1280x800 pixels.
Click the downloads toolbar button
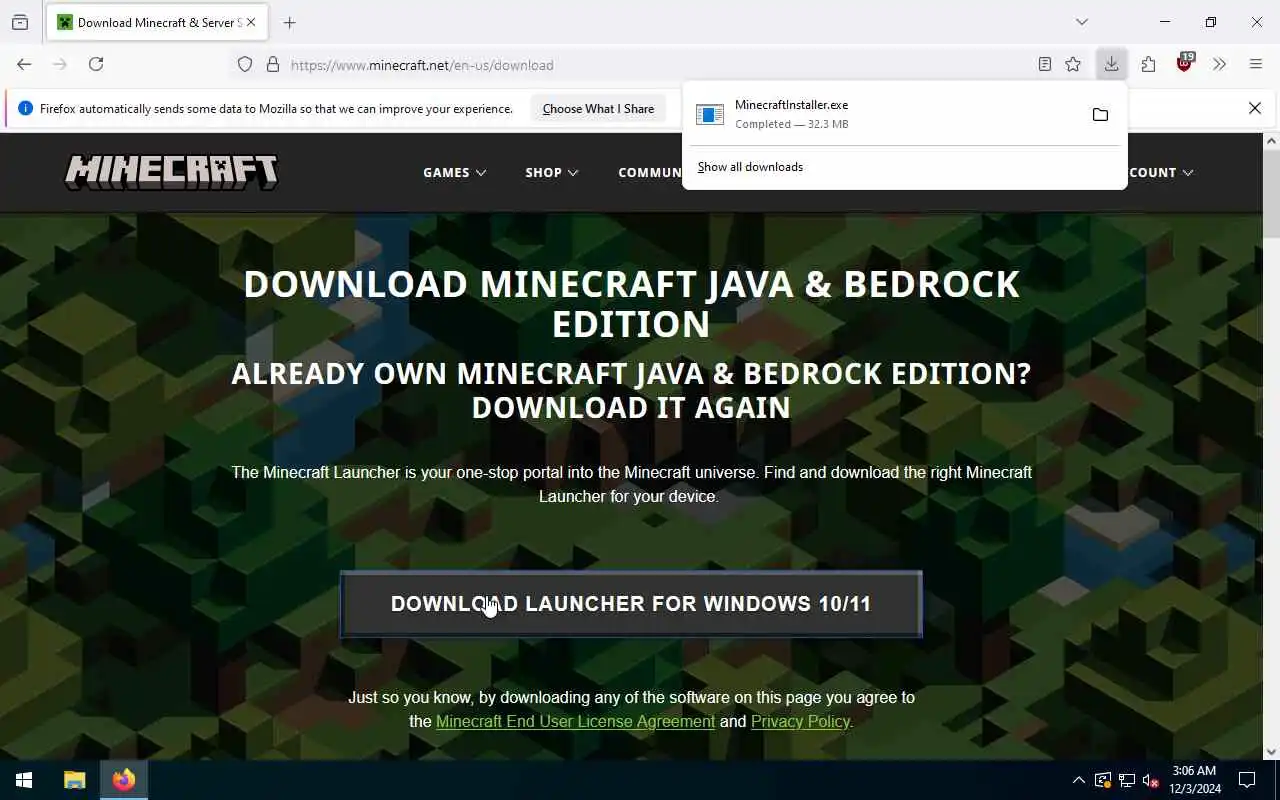point(1111,64)
